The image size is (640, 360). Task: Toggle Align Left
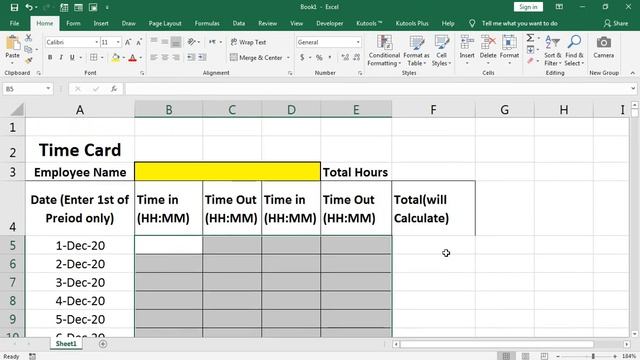tap(154, 58)
